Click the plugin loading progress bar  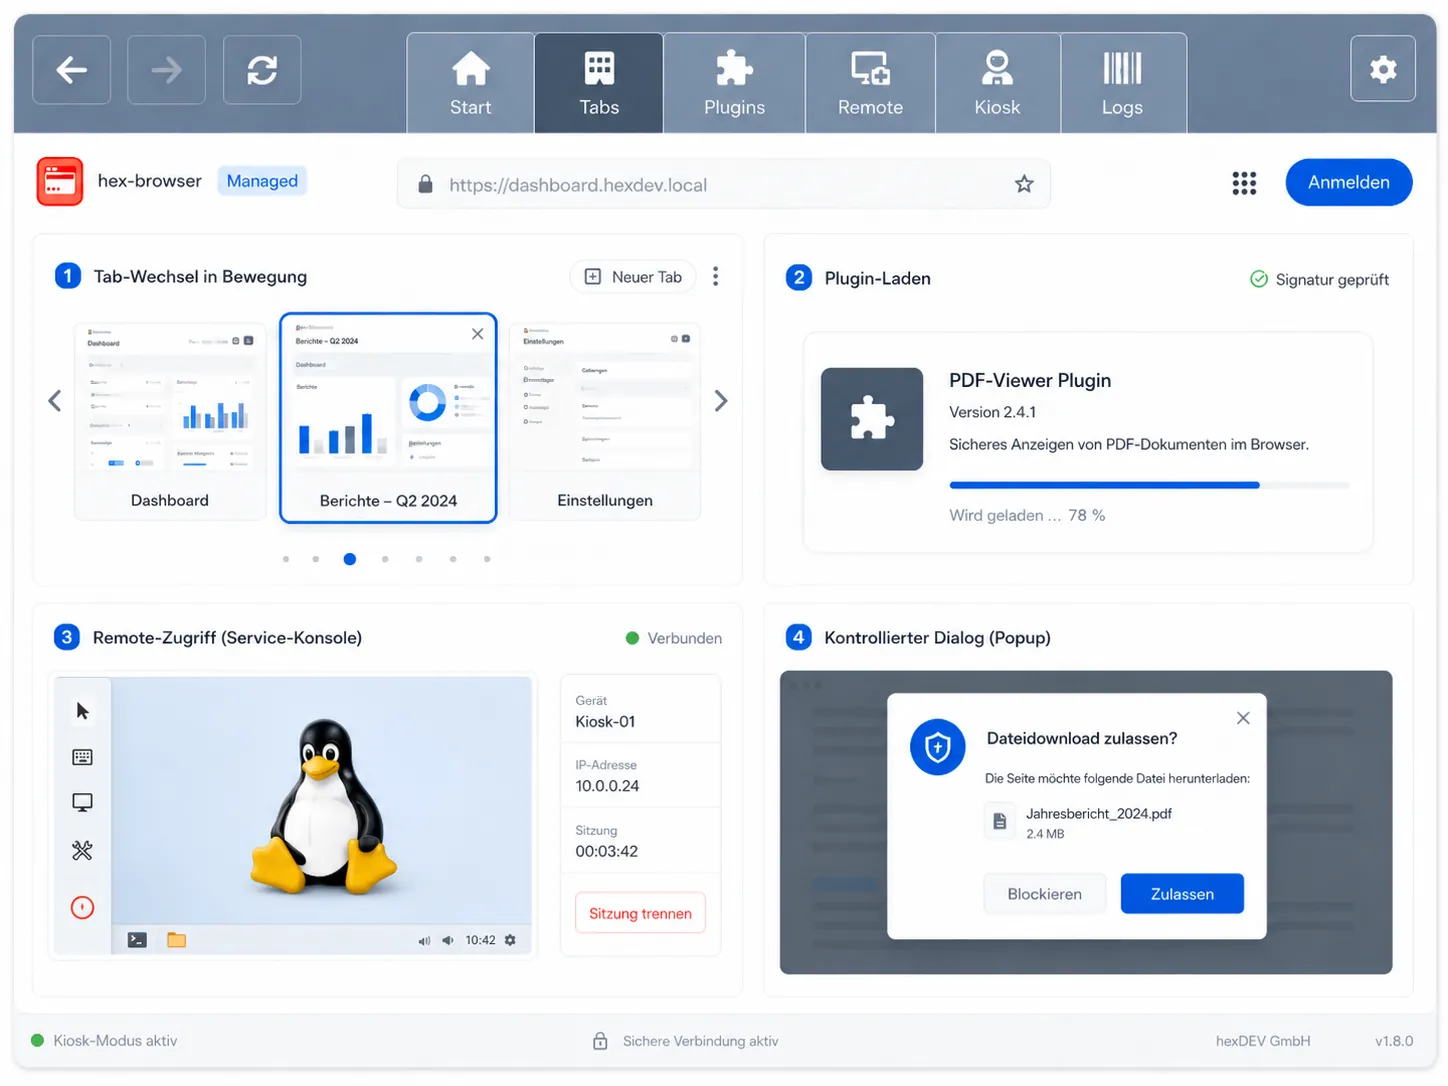(1149, 485)
